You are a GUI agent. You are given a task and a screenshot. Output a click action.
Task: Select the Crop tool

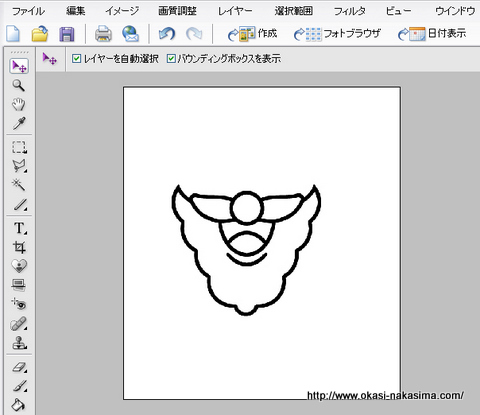[19, 247]
